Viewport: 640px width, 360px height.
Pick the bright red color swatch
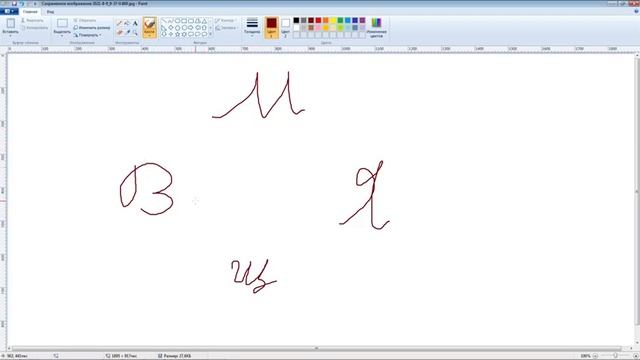tap(318, 20)
